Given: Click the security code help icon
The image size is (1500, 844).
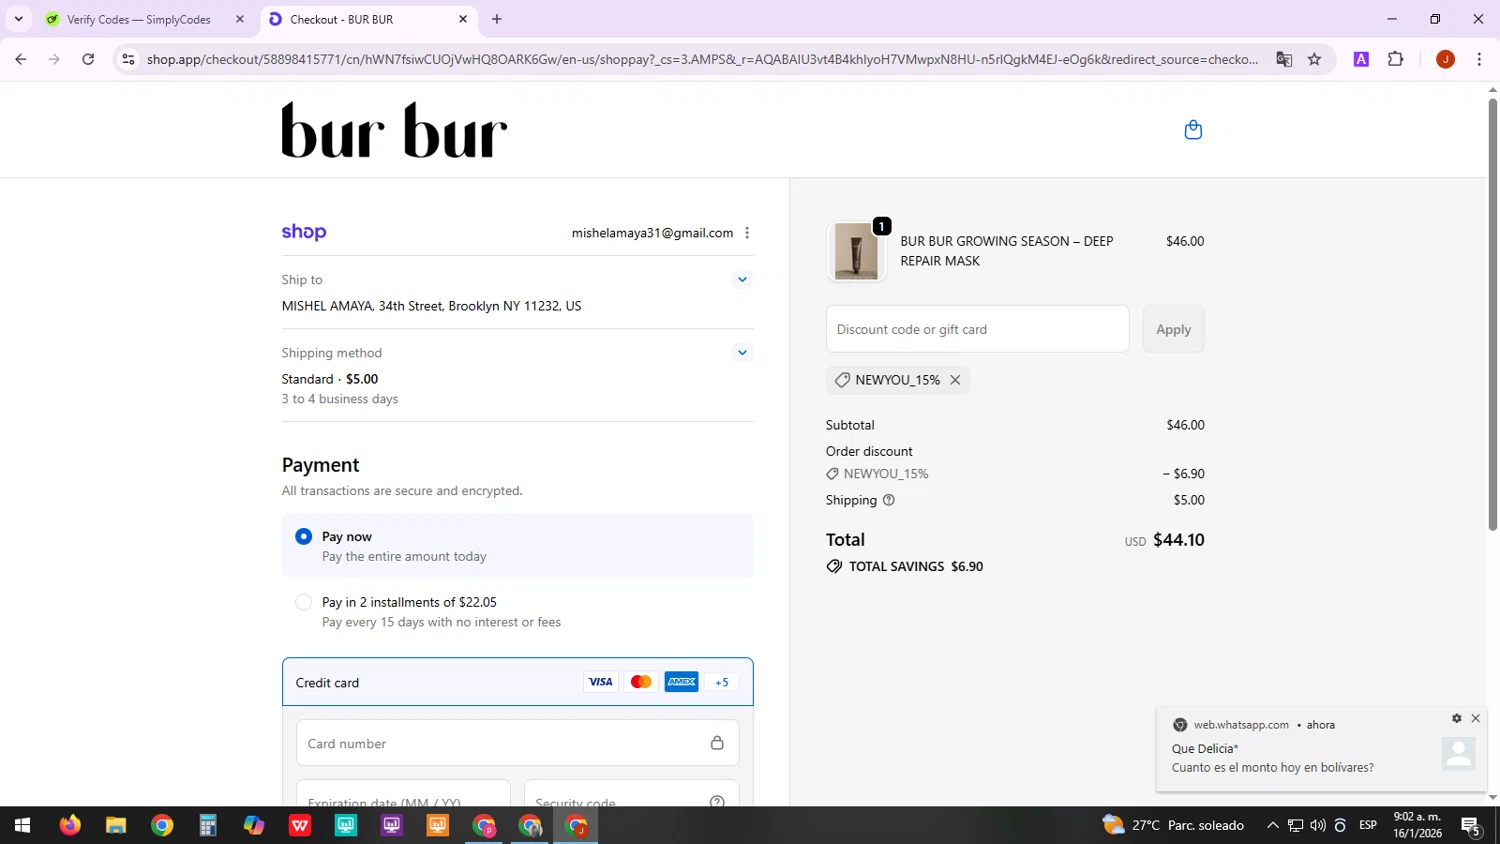Looking at the screenshot, I should pos(717,801).
